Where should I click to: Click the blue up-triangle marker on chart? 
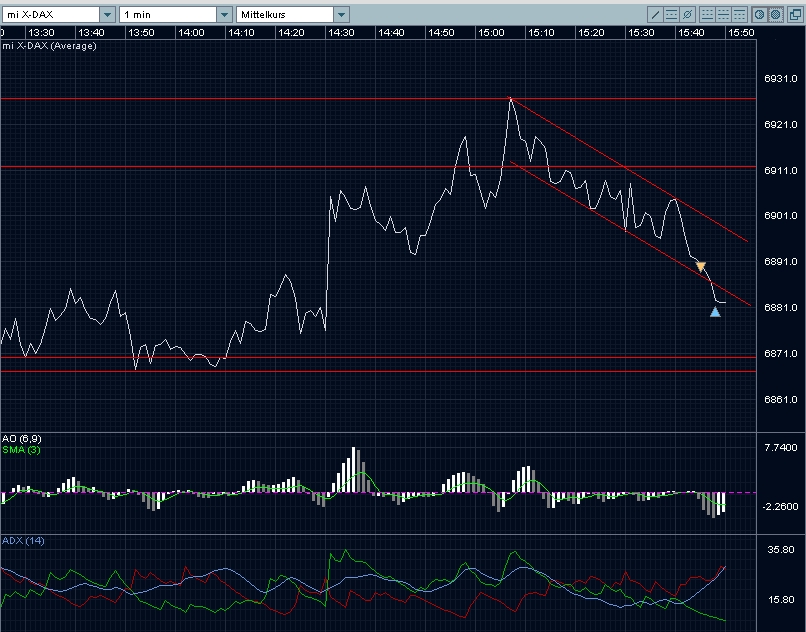[x=715, y=312]
